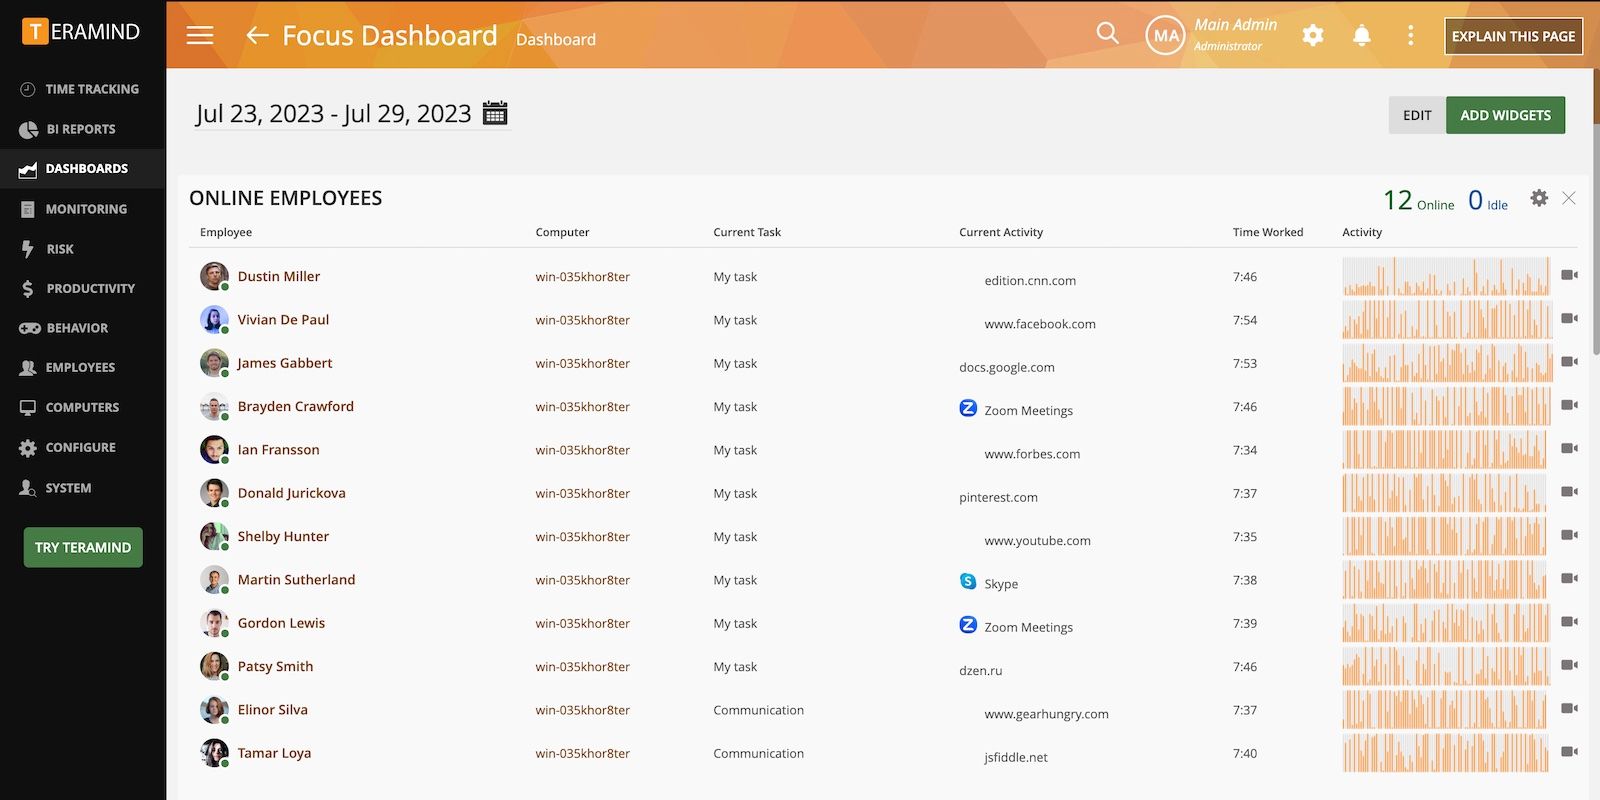This screenshot has height=800, width=1600.
Task: Click the Dashboard breadcrumb in header
Action: pos(556,39)
